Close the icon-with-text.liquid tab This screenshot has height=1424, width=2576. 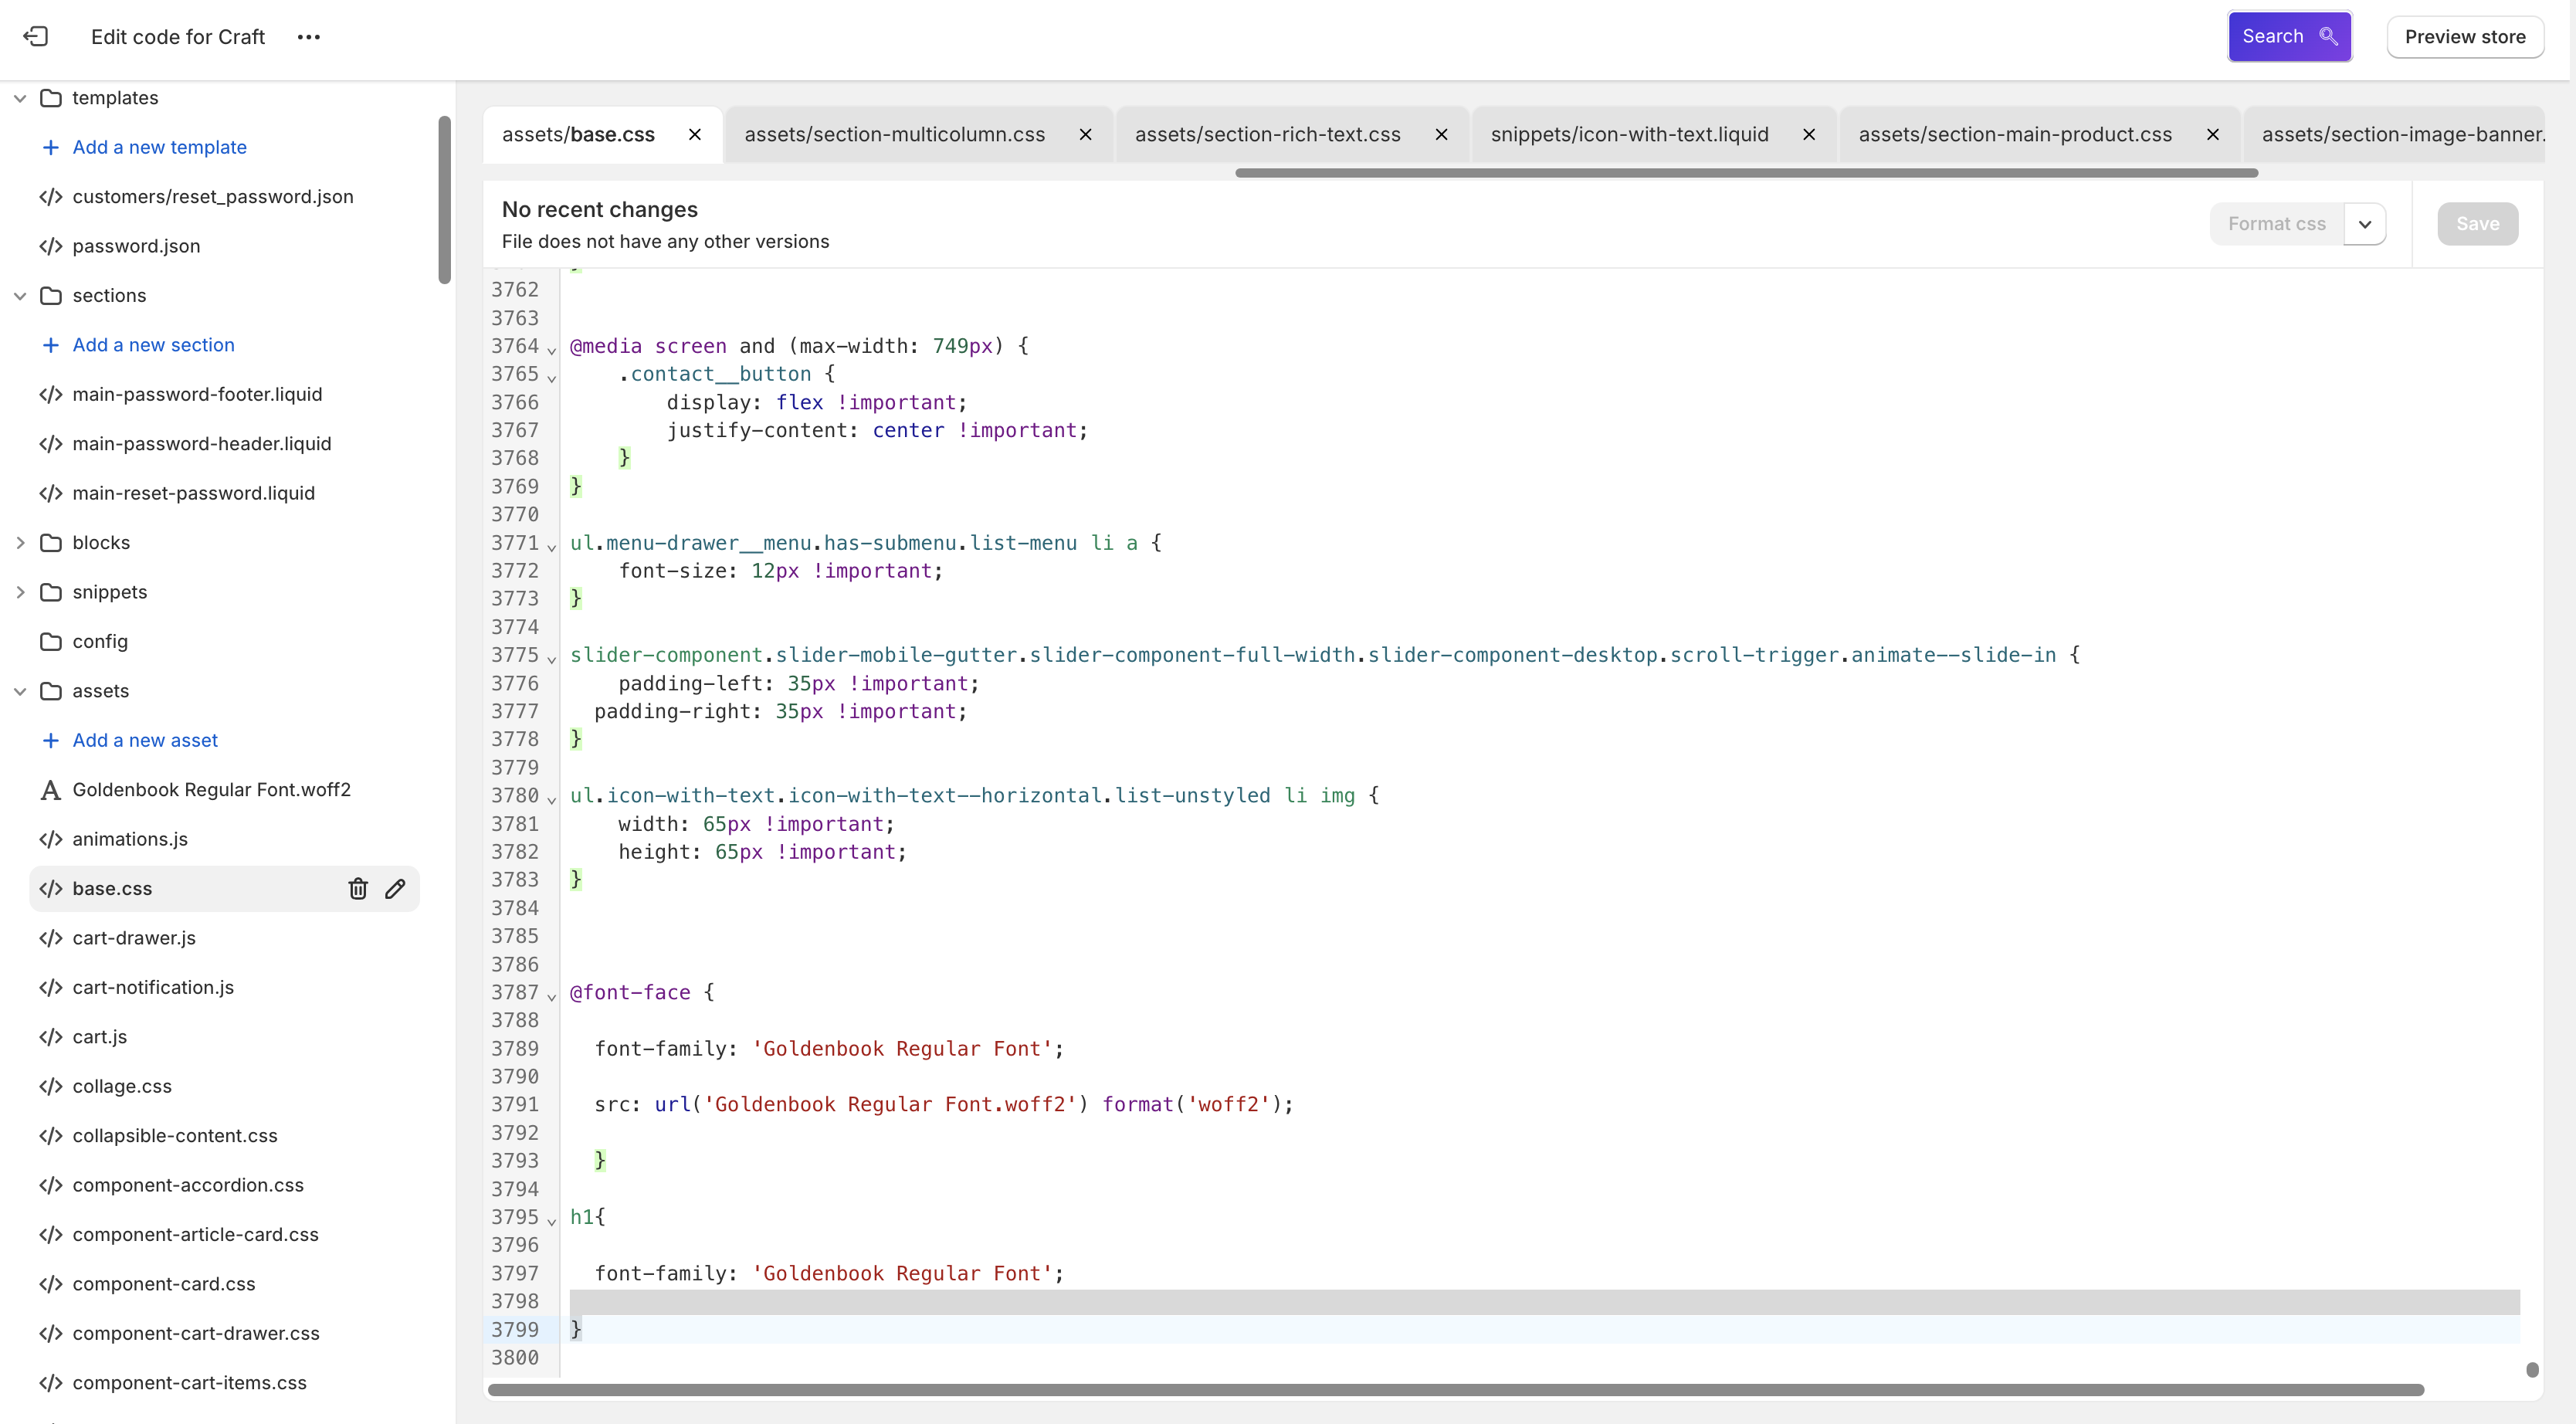tap(1809, 134)
